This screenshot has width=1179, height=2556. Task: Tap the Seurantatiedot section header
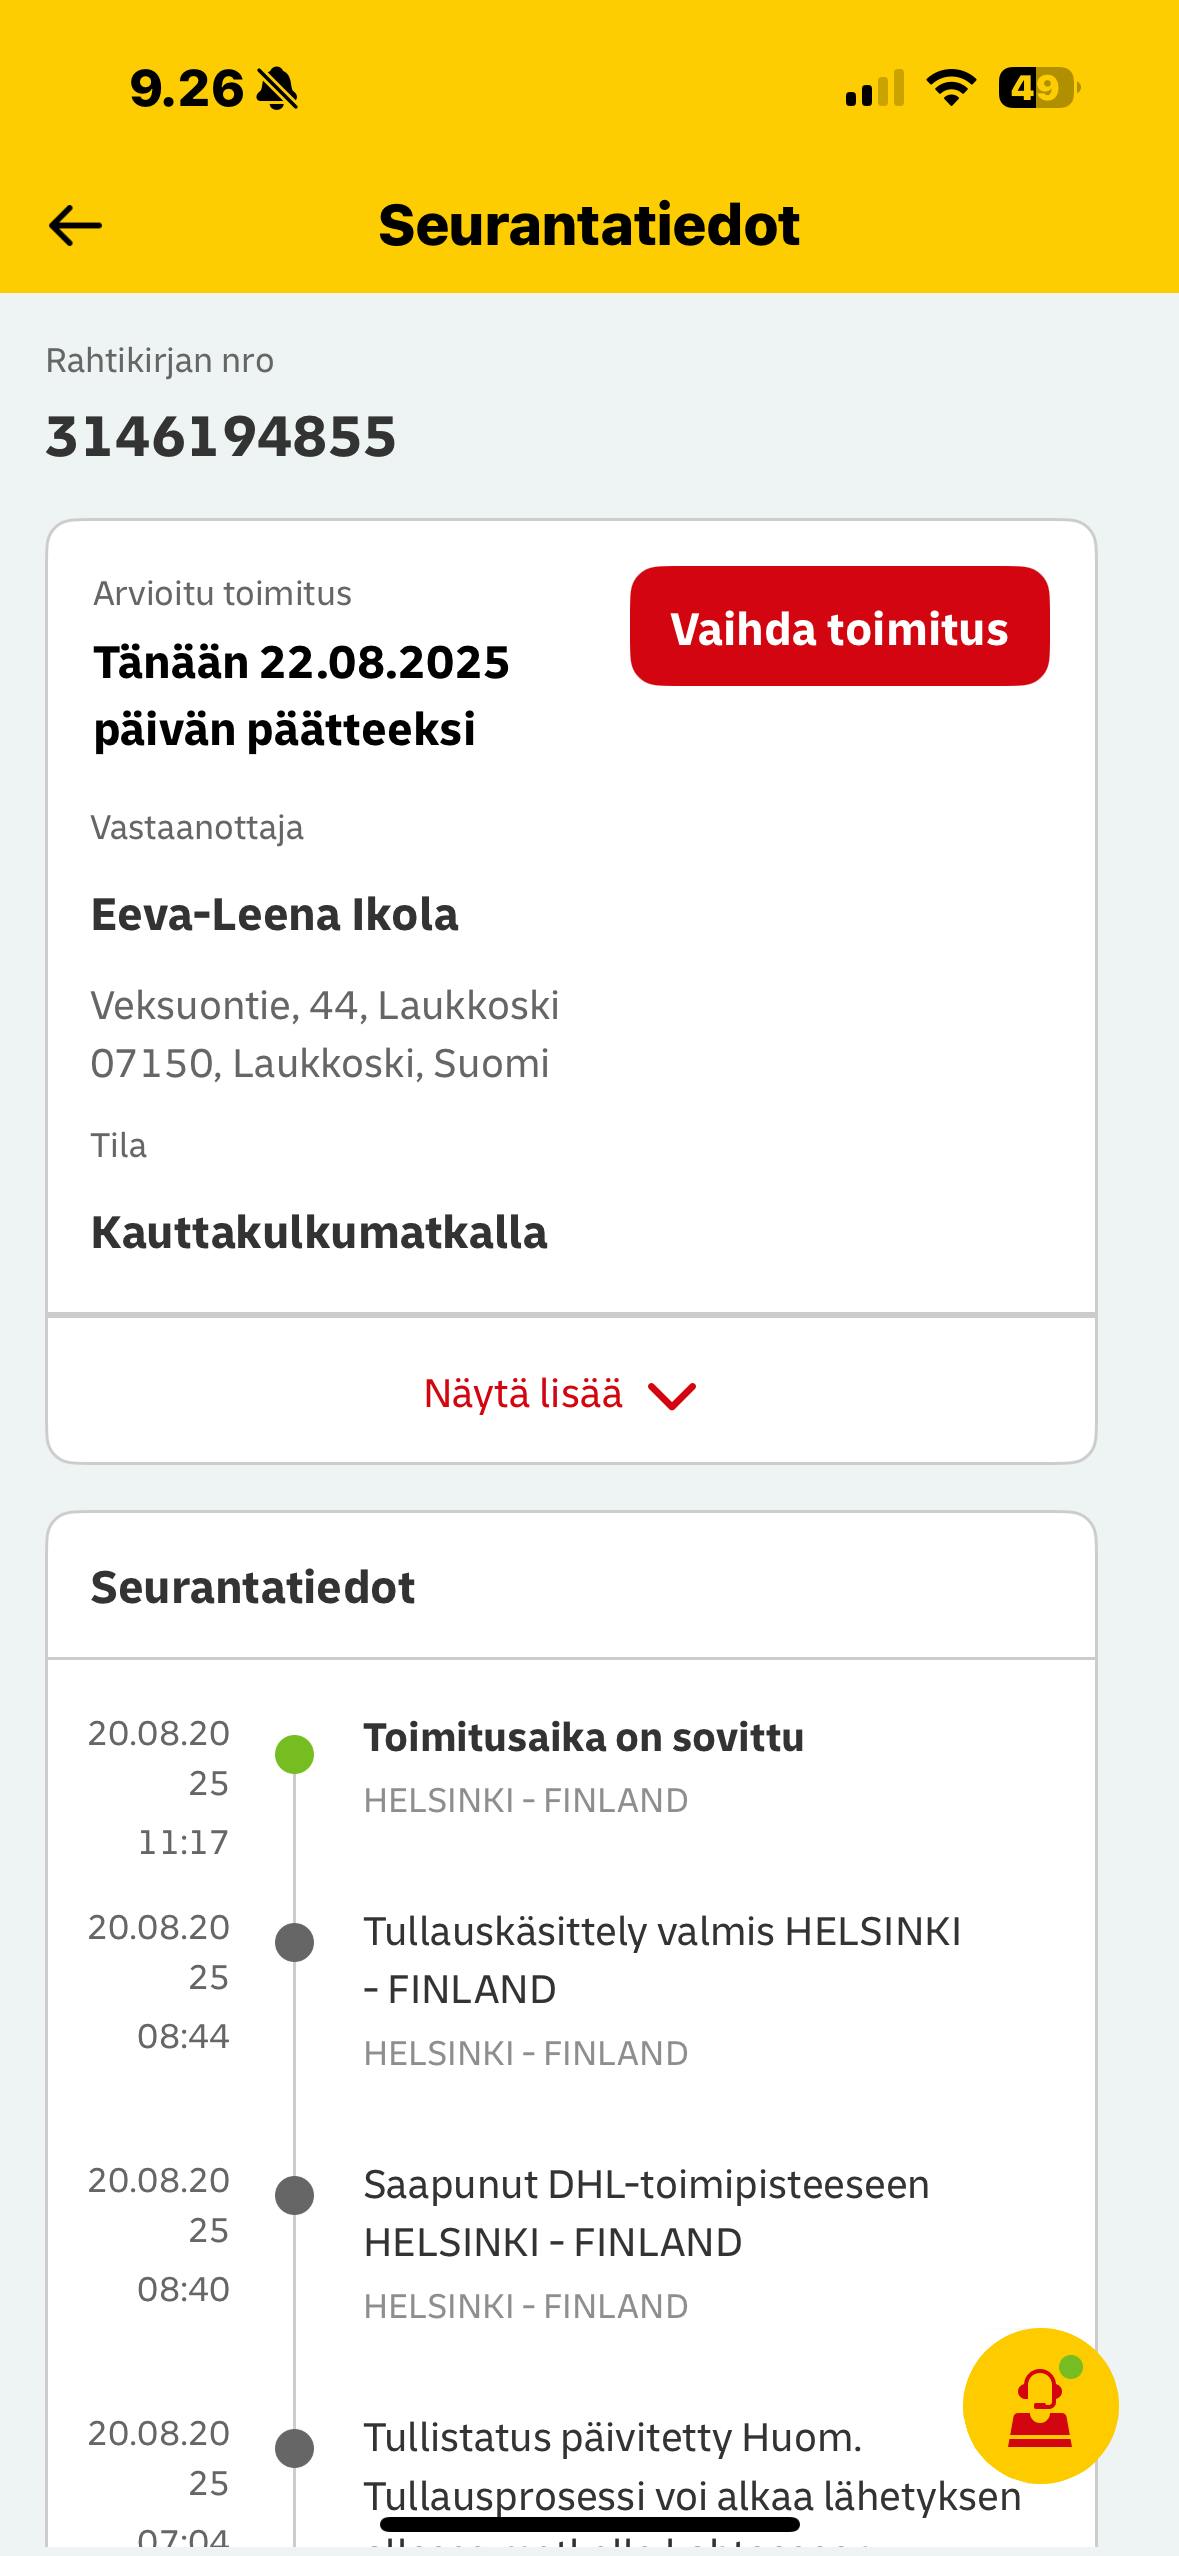click(x=253, y=1588)
